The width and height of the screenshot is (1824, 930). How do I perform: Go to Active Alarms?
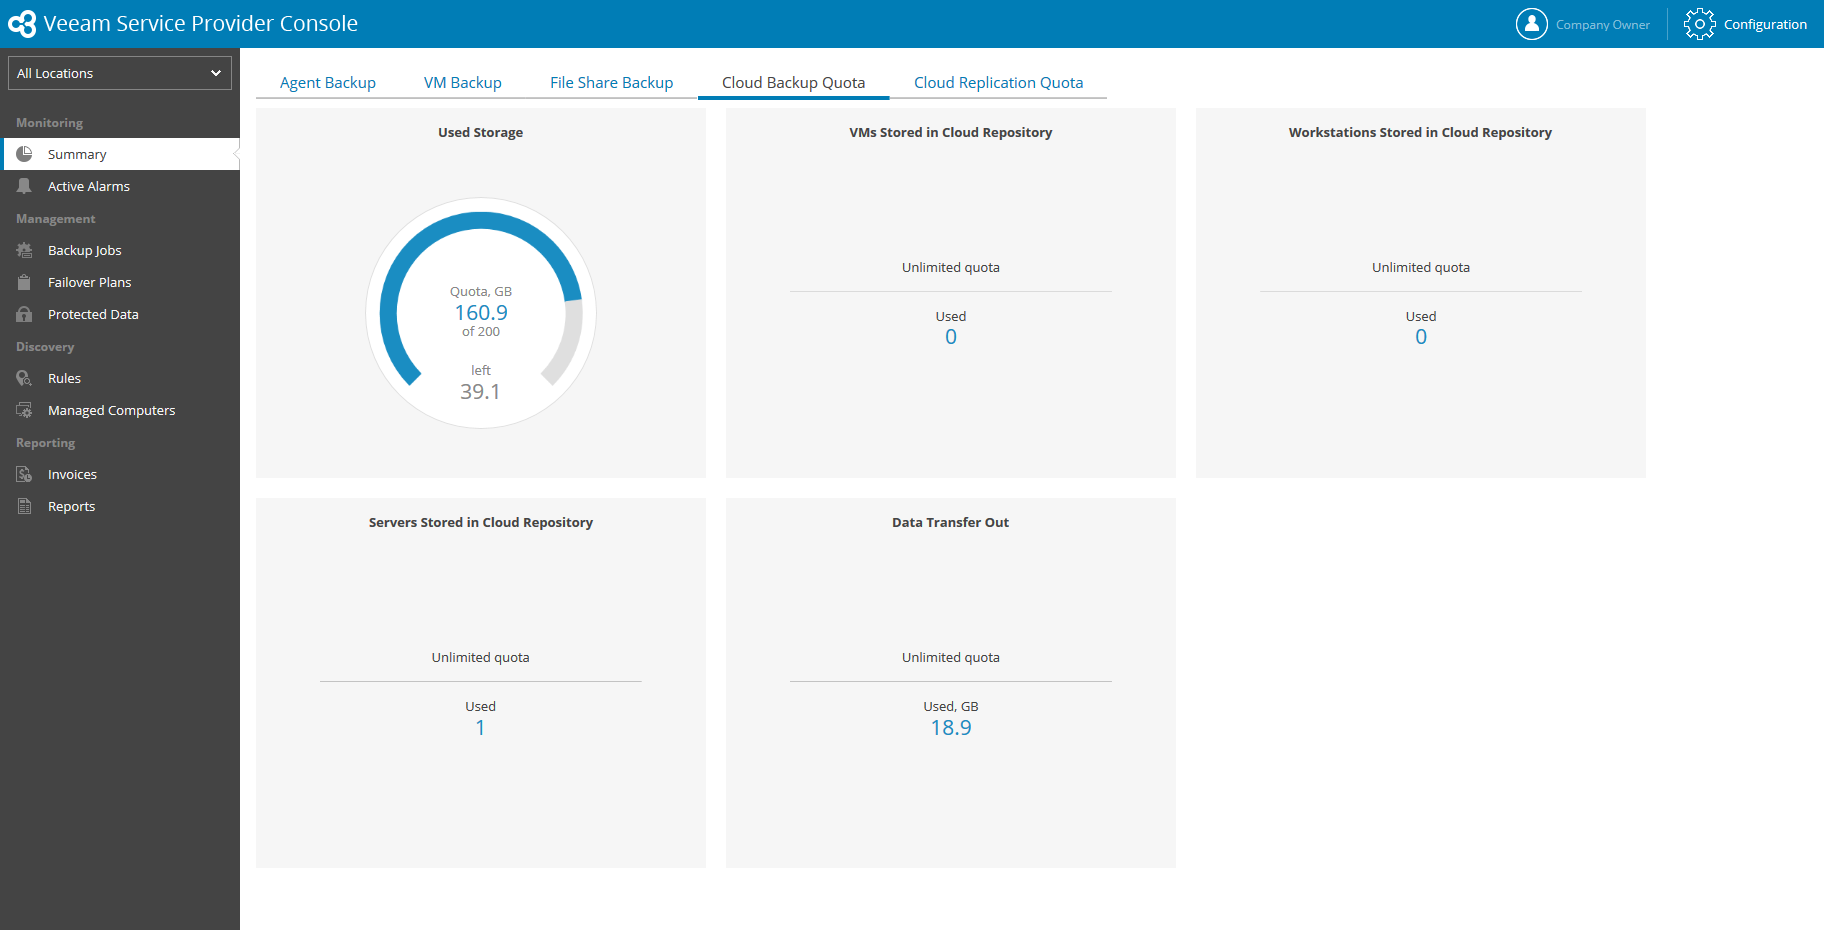(x=120, y=186)
